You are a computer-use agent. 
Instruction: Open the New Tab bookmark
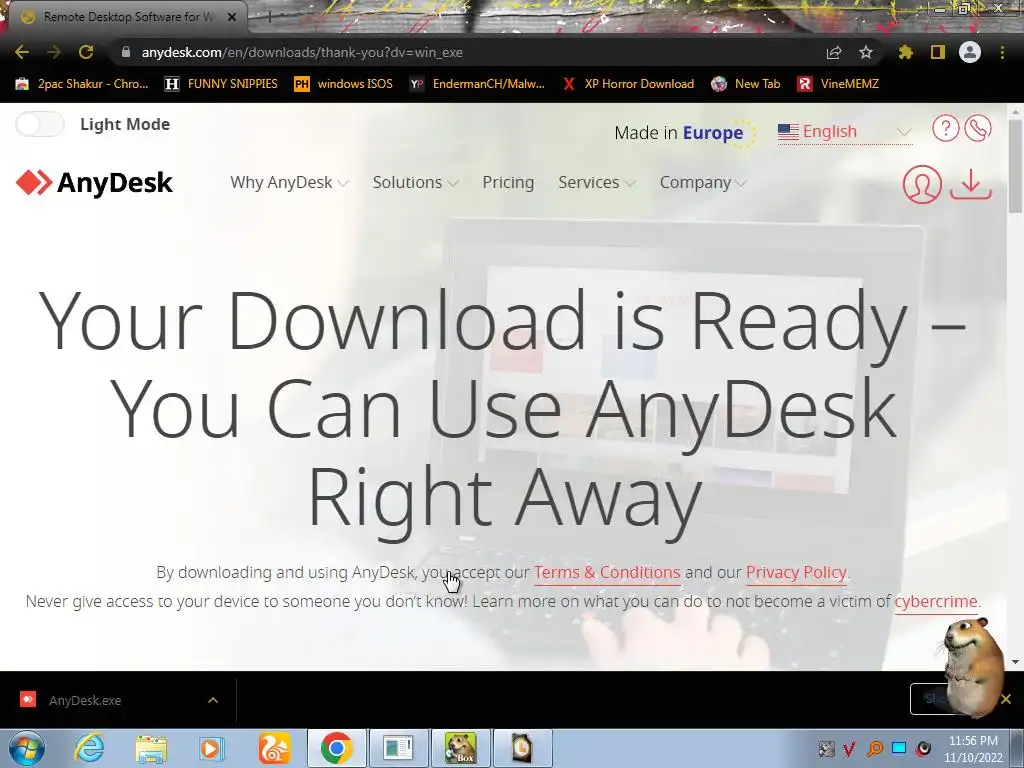coord(746,84)
